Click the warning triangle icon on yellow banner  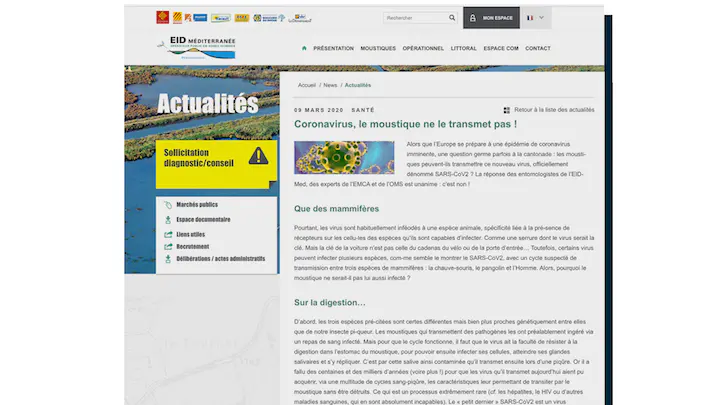pos(258,156)
